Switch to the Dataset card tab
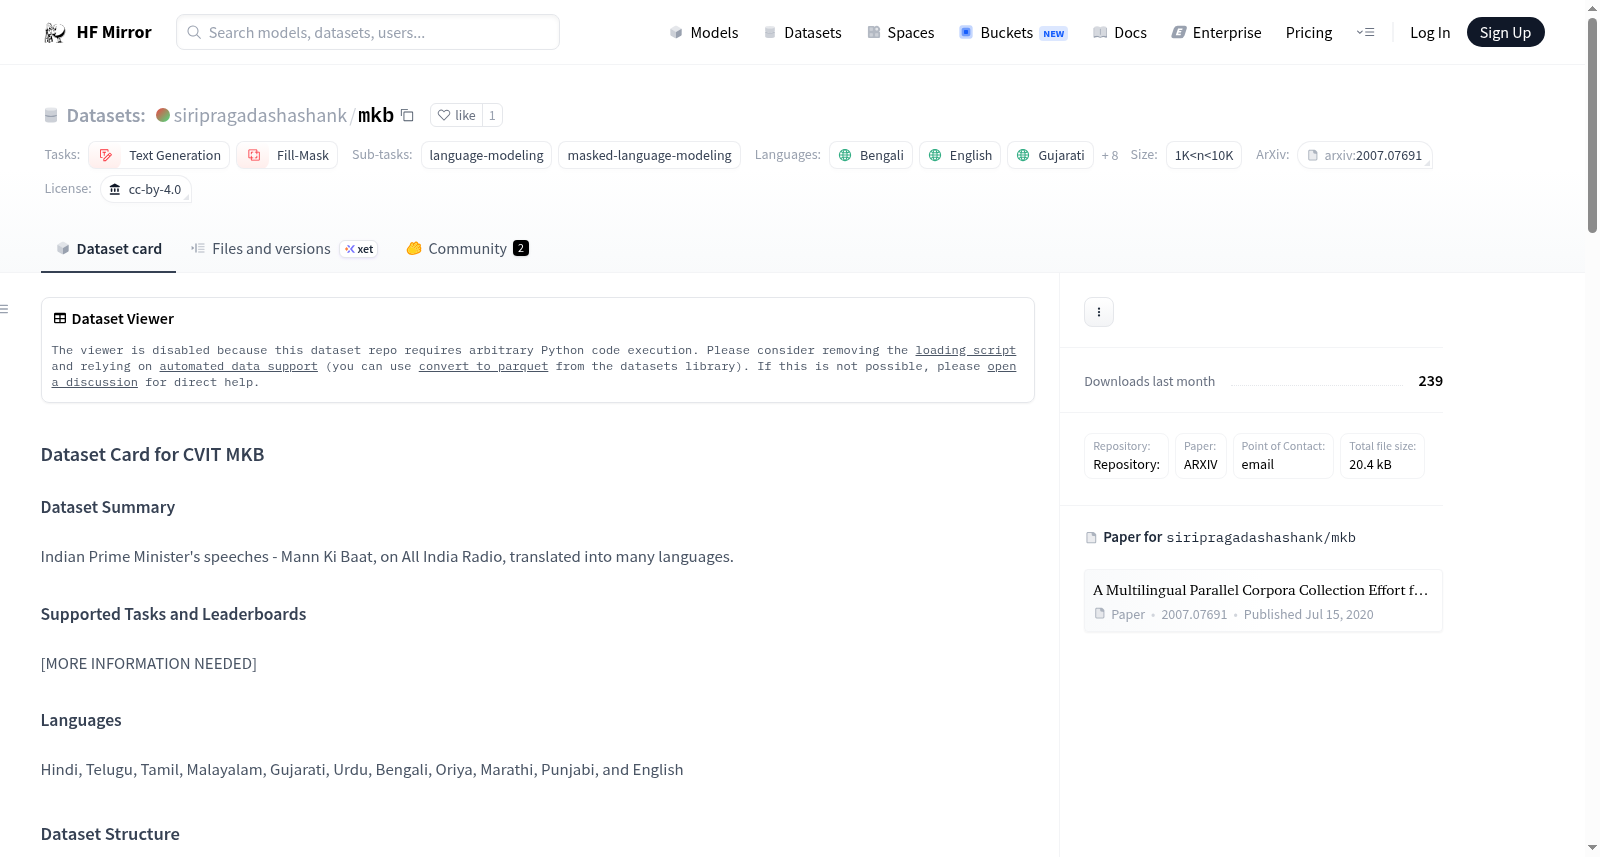The height and width of the screenshot is (857, 1600). coord(109,249)
